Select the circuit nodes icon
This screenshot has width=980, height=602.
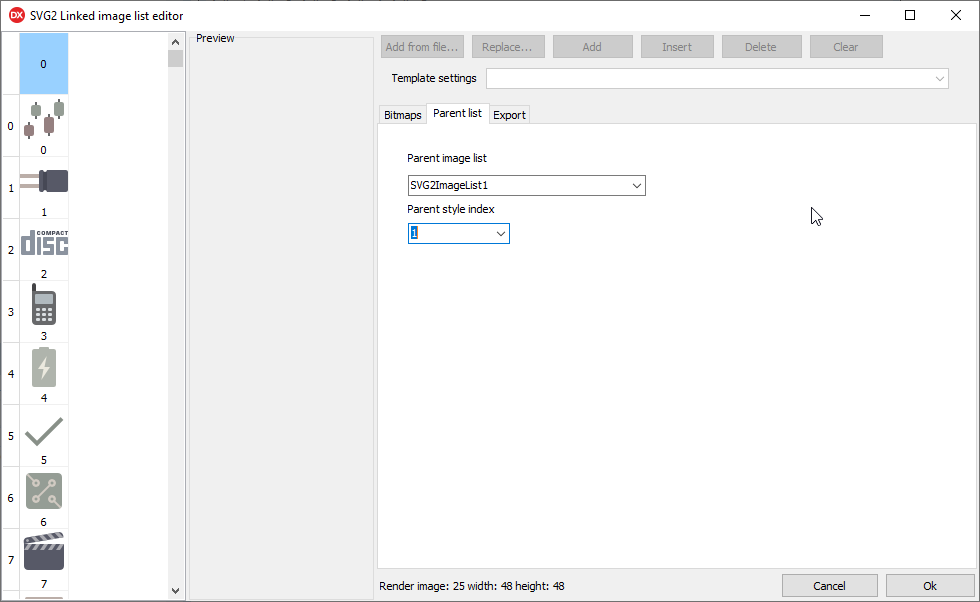[44, 491]
